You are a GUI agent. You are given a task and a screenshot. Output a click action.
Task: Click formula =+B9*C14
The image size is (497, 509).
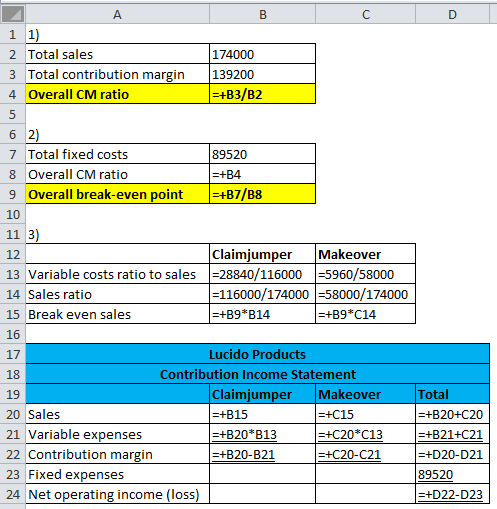tap(366, 314)
